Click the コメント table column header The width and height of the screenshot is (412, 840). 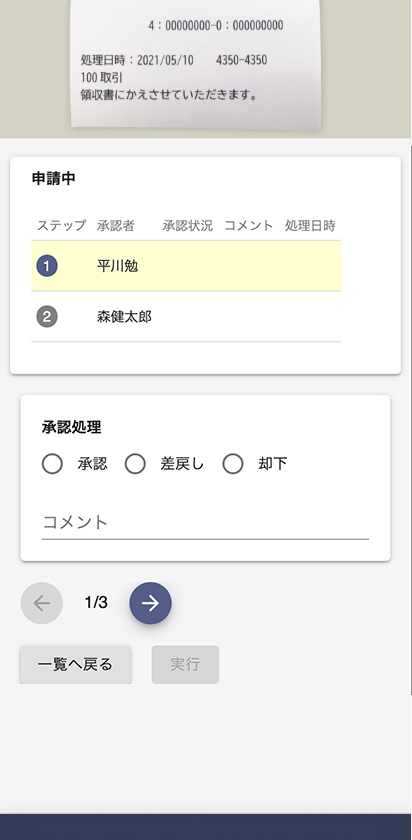coord(249,226)
